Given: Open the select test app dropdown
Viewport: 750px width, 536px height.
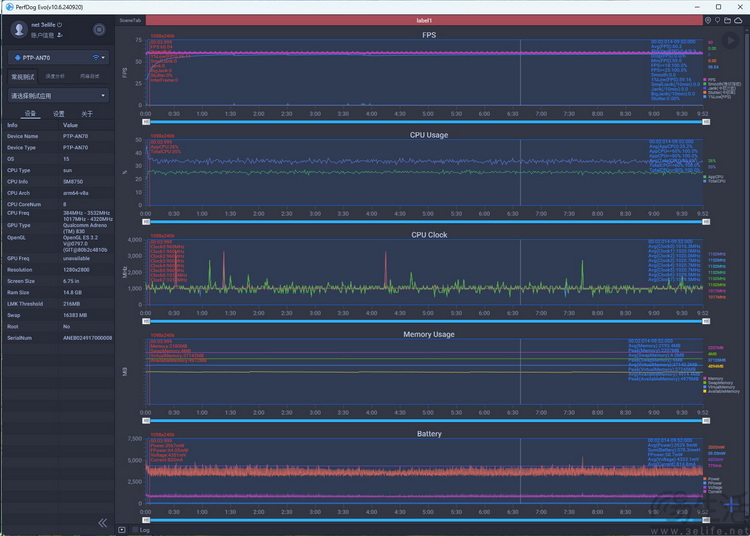Looking at the screenshot, I should [58, 96].
